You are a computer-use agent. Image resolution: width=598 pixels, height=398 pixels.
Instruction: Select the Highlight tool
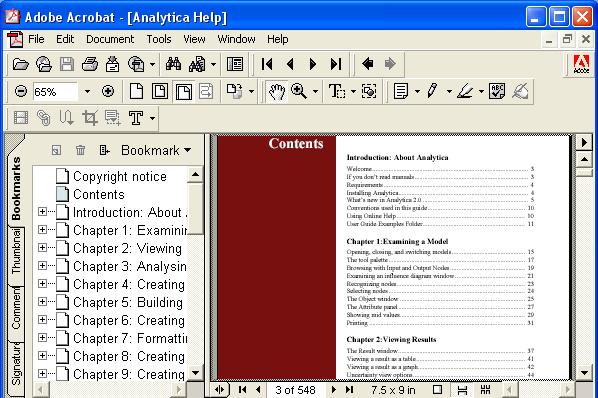(465, 91)
